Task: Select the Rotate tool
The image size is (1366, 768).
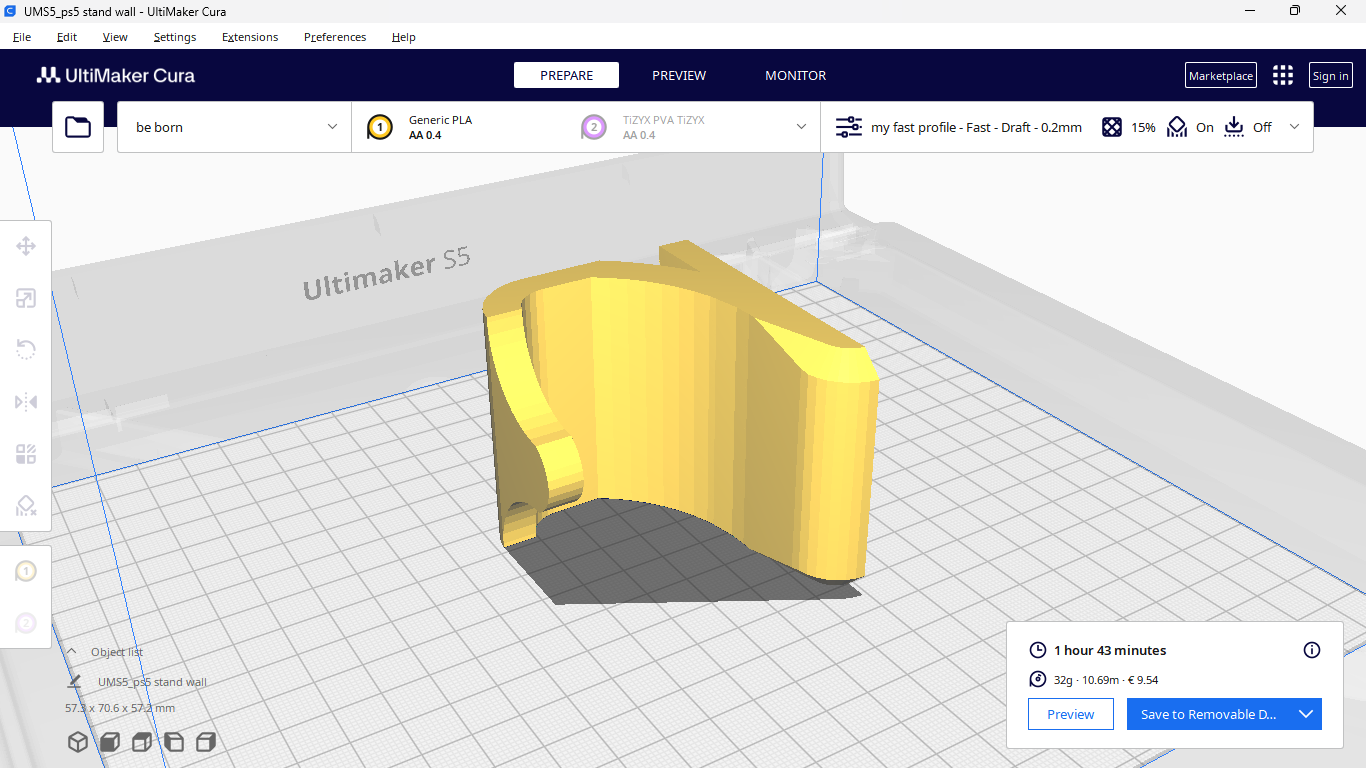Action: 26,349
